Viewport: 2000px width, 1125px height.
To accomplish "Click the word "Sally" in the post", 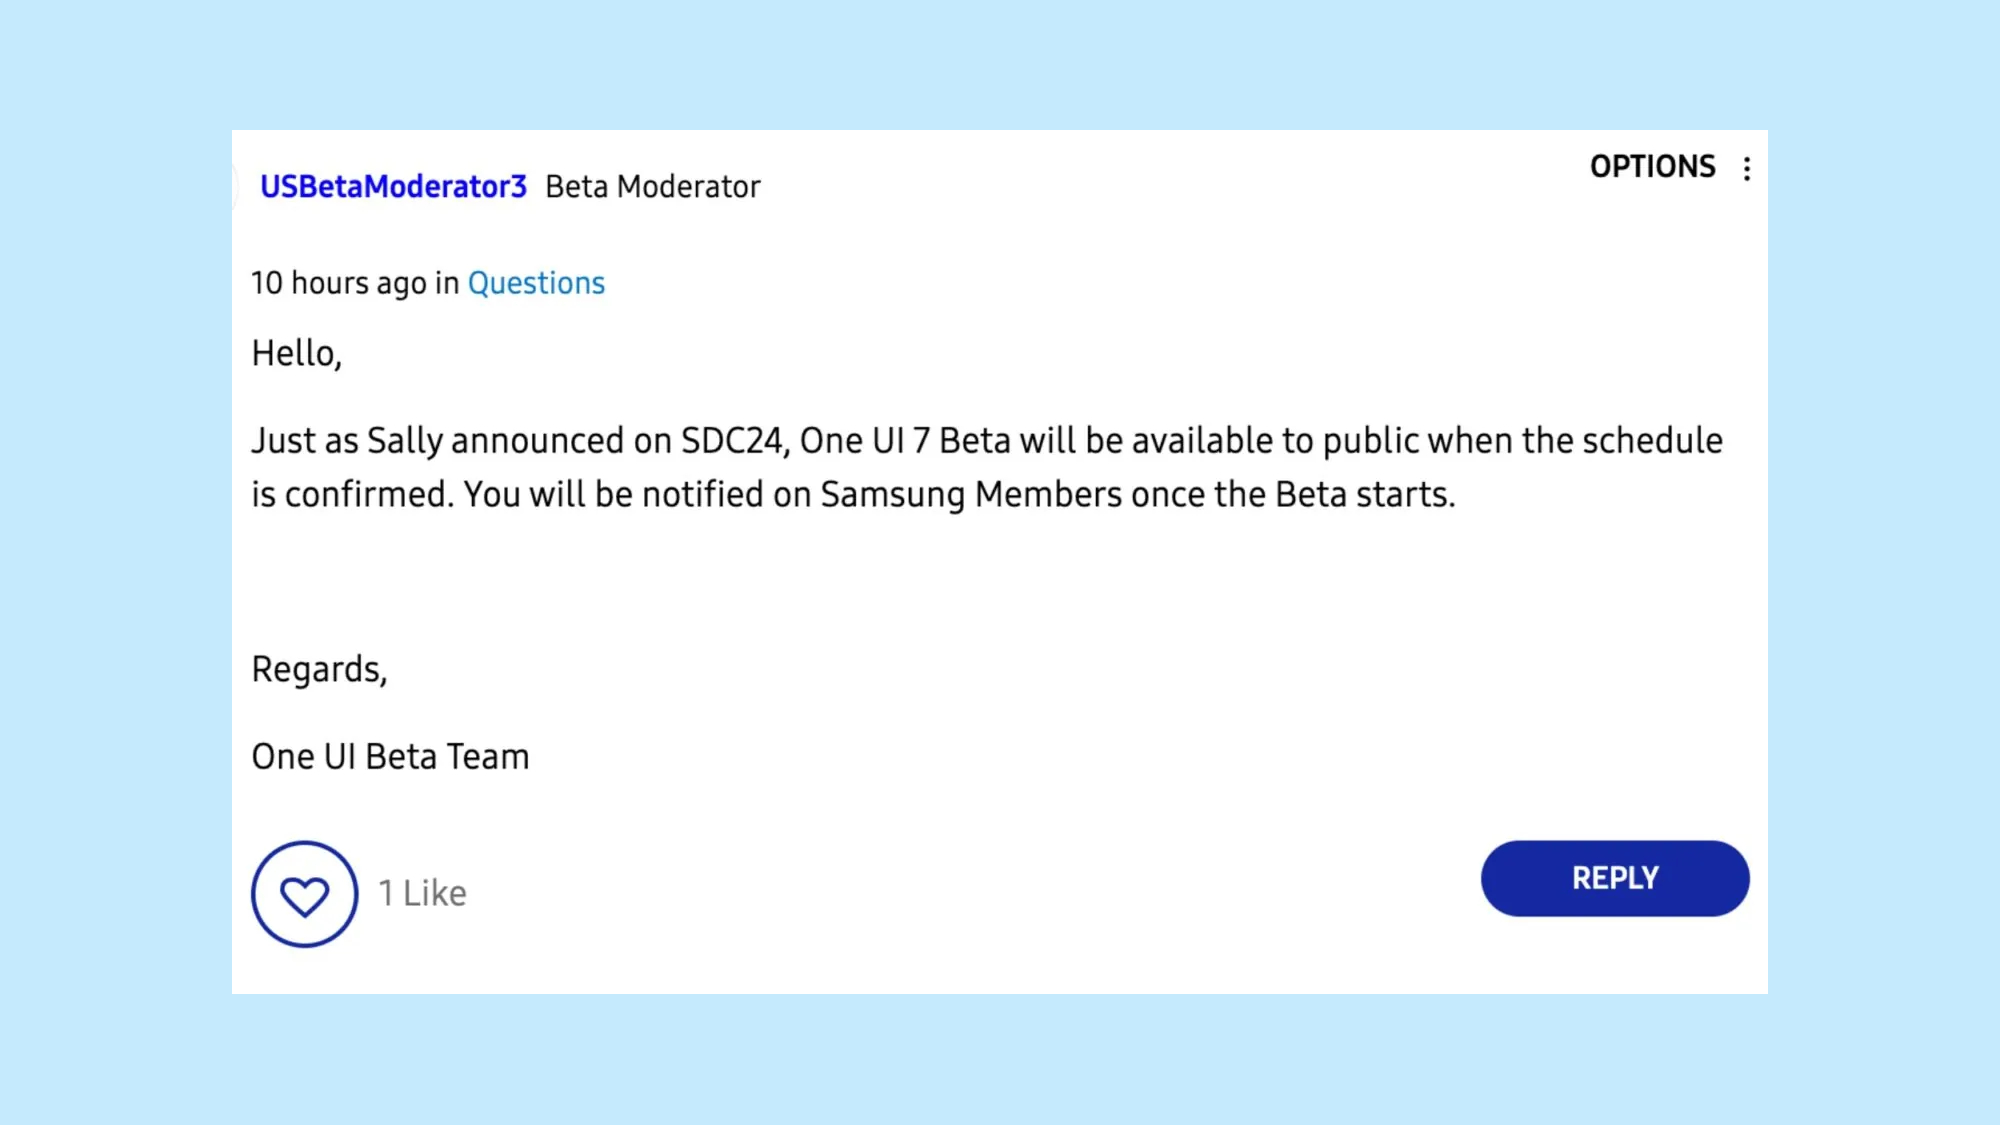I will [405, 441].
